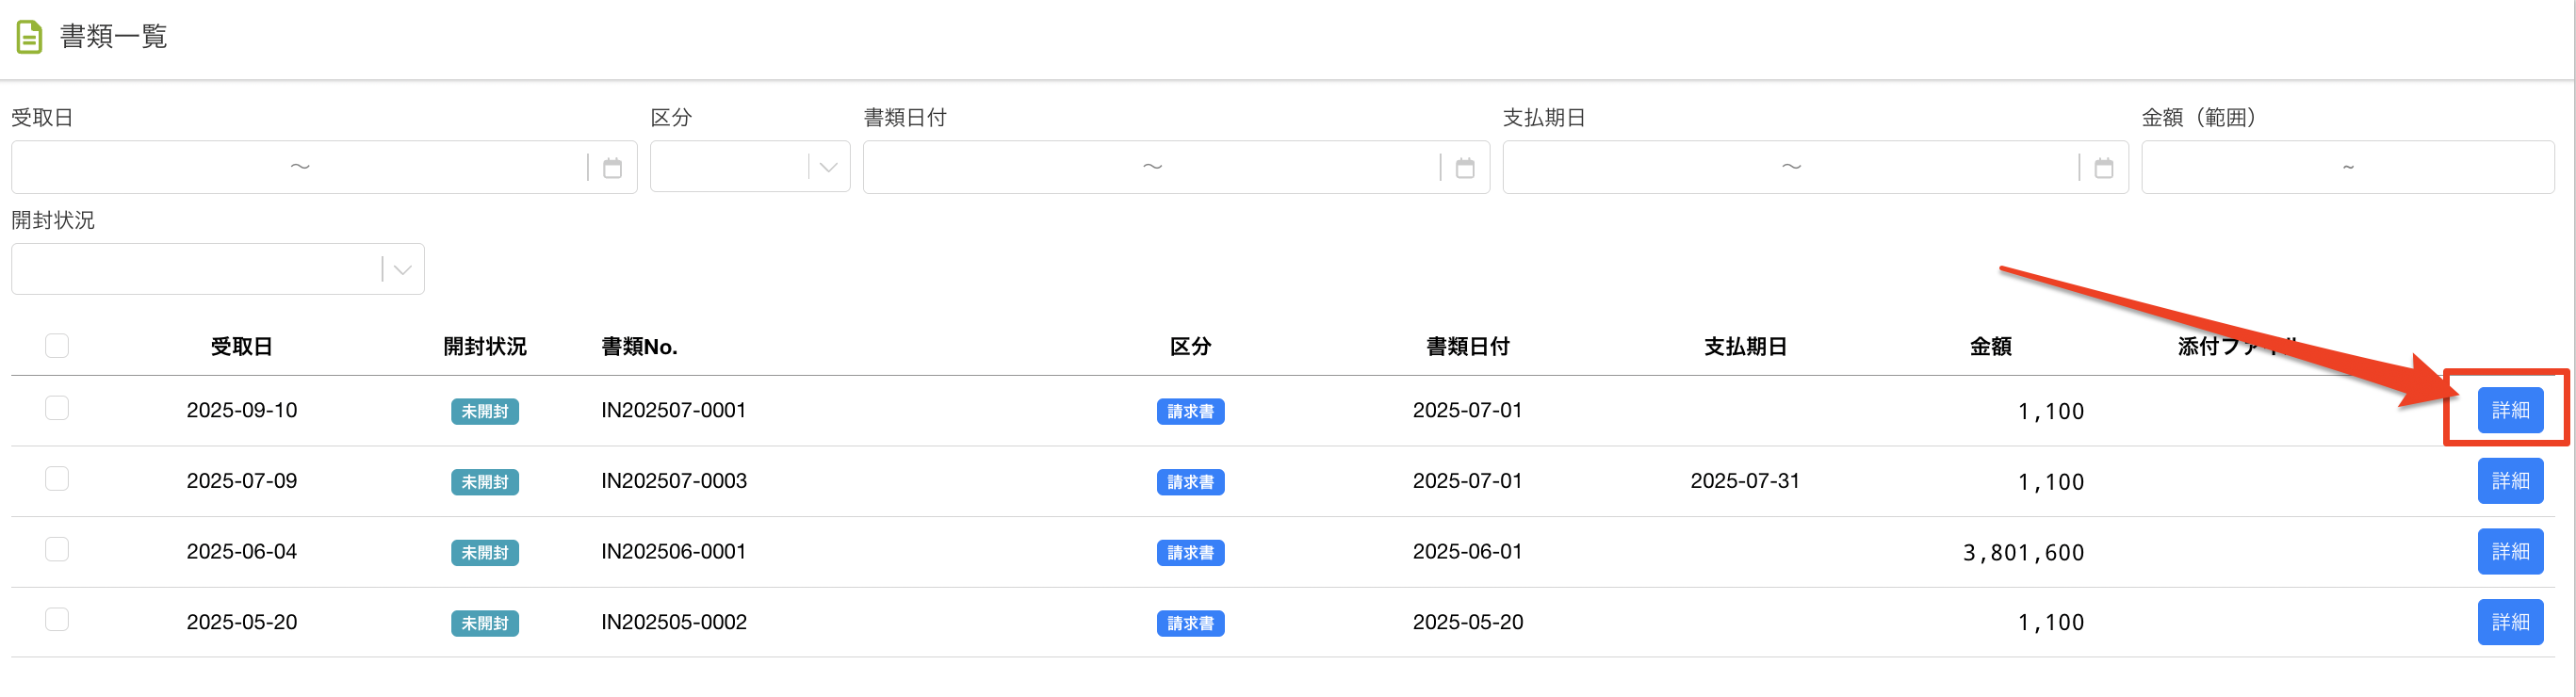Image resolution: width=2576 pixels, height=697 pixels.
Task: Check the row checkbox for IN202507-0003
Action: [x=57, y=479]
